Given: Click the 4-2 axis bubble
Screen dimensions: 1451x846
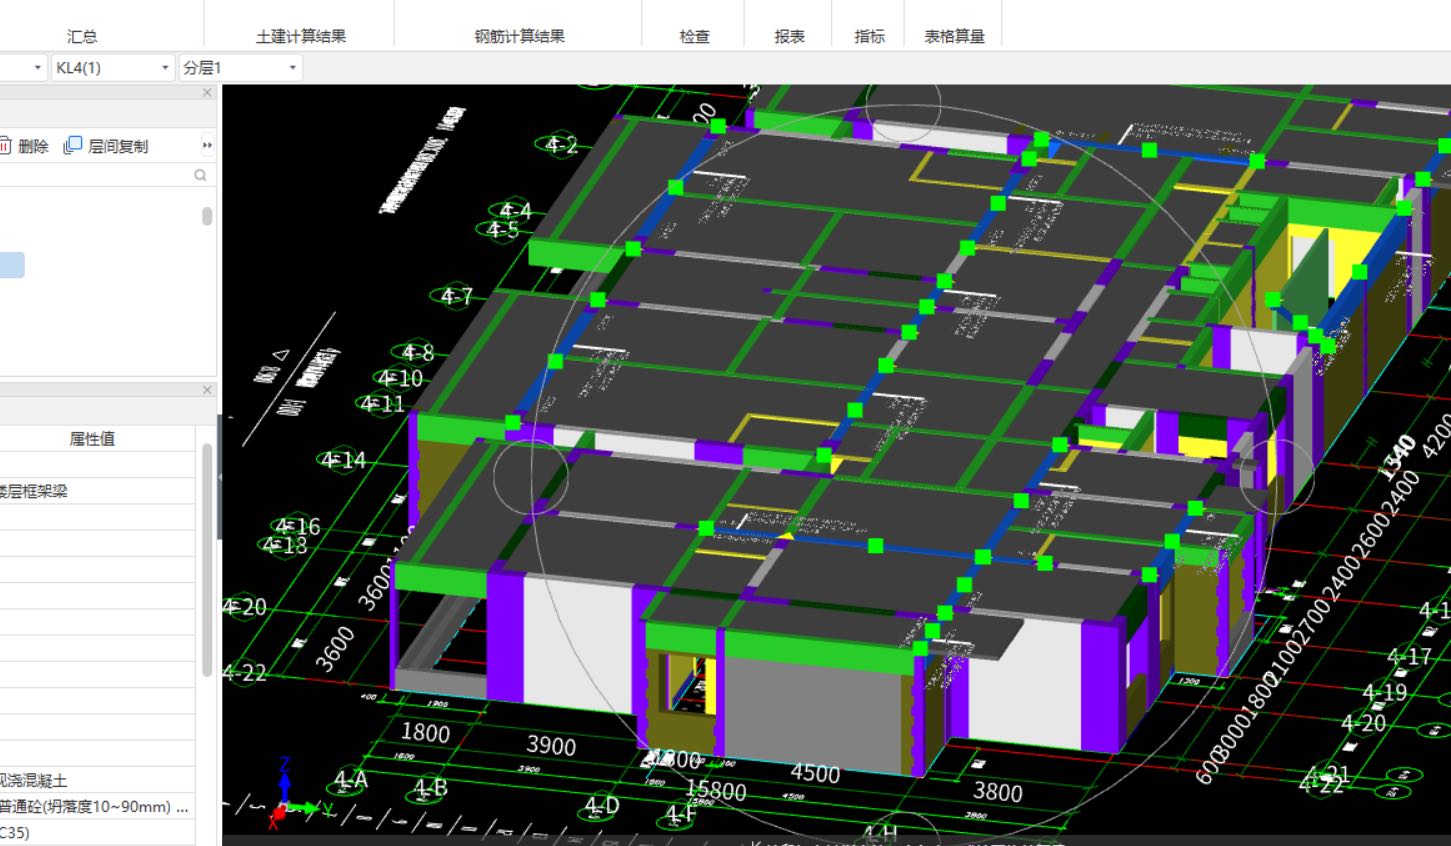Looking at the screenshot, I should [x=561, y=144].
